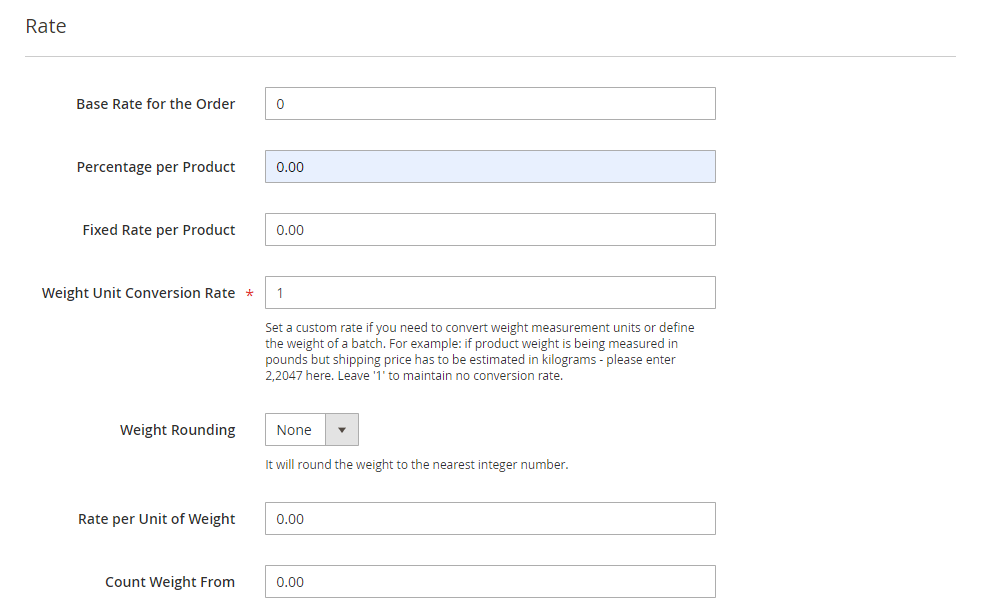Click the Fixed Rate per Product label

click(x=159, y=230)
